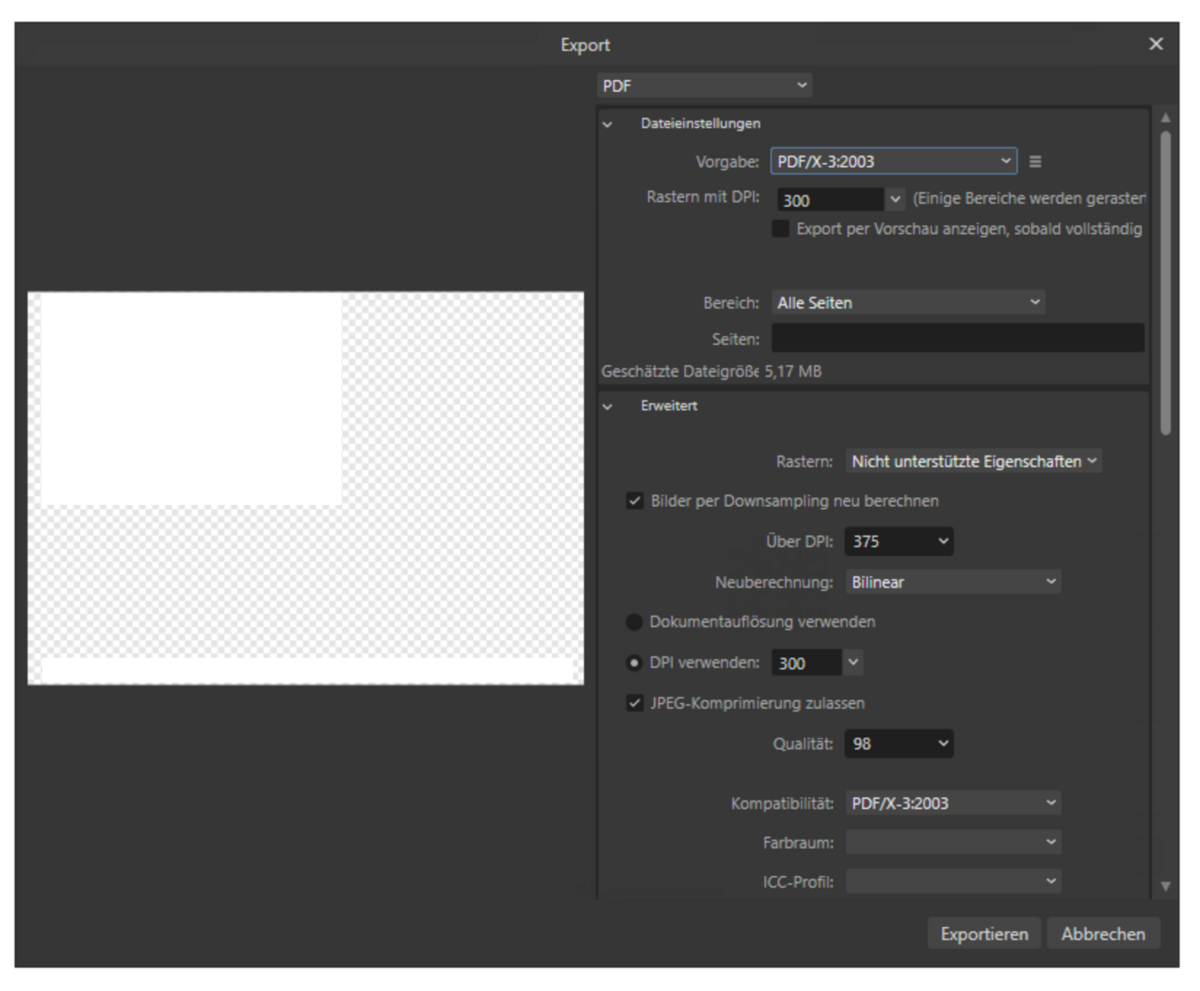This screenshot has width=1200, height=991.
Task: Disable JPEG-Komprimierung zulassen checkbox
Action: click(x=635, y=703)
